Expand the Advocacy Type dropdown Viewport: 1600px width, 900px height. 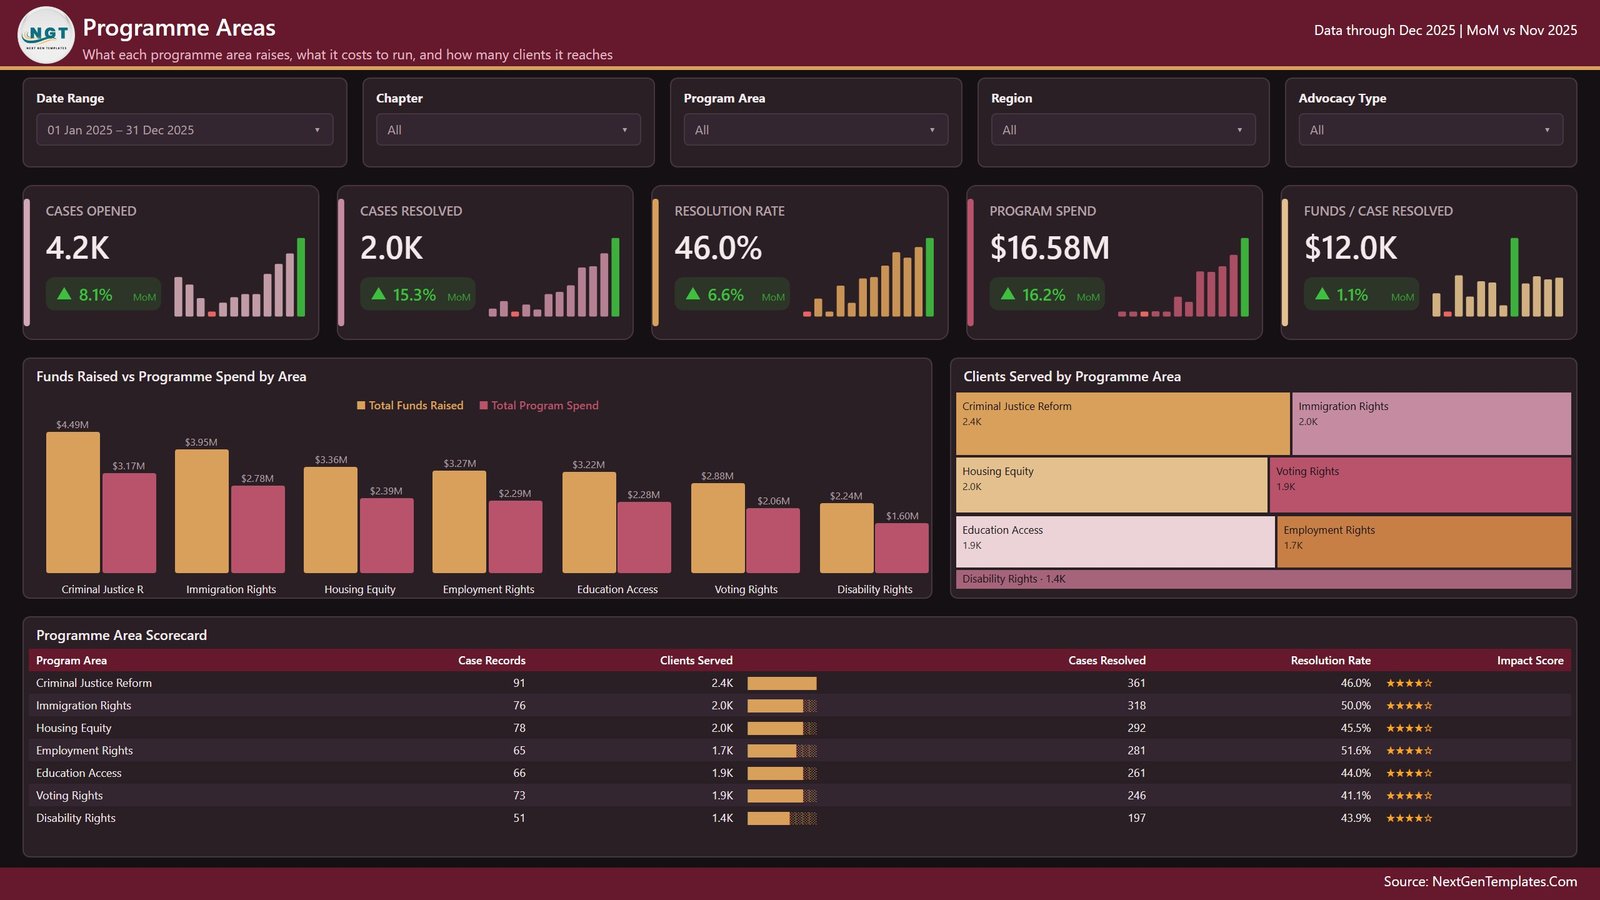1431,130
